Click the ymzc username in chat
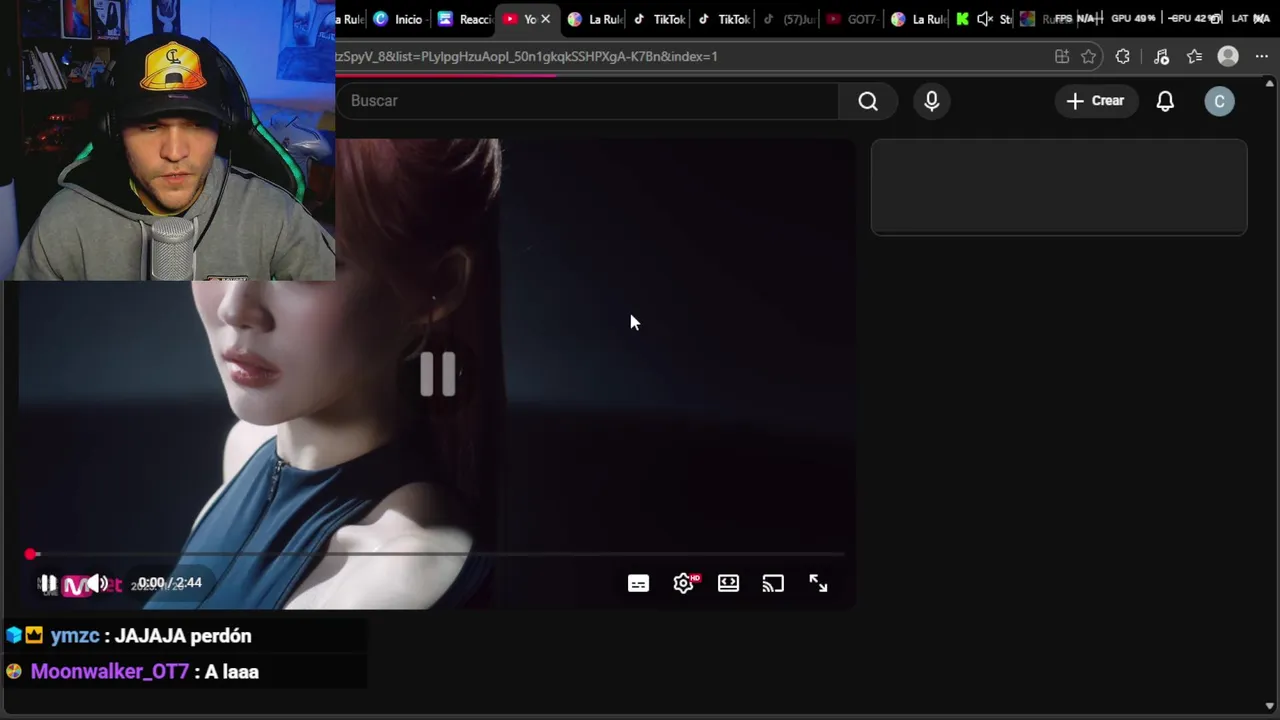The image size is (1280, 720). pyautogui.click(x=75, y=636)
